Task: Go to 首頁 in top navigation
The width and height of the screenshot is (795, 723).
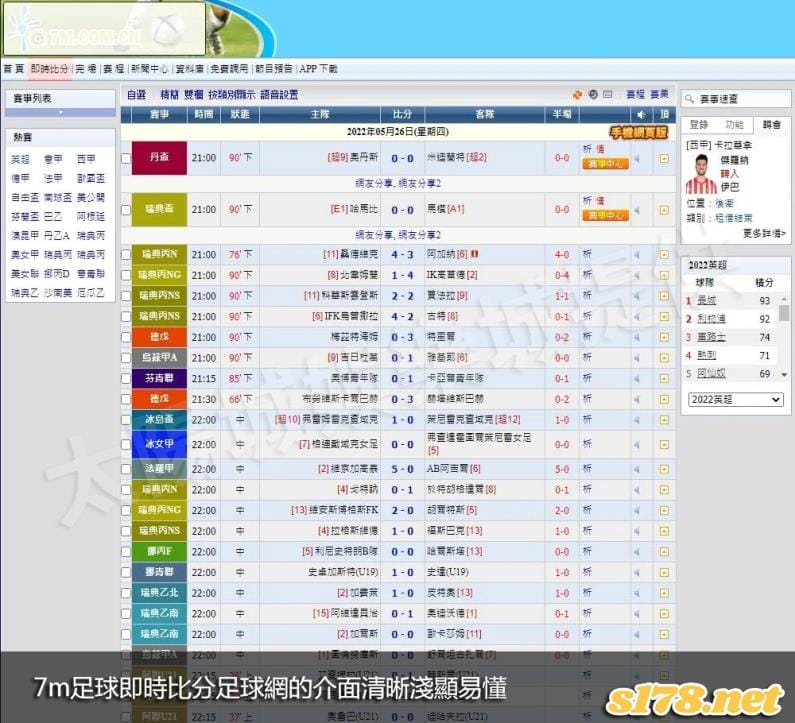Action: tap(14, 69)
